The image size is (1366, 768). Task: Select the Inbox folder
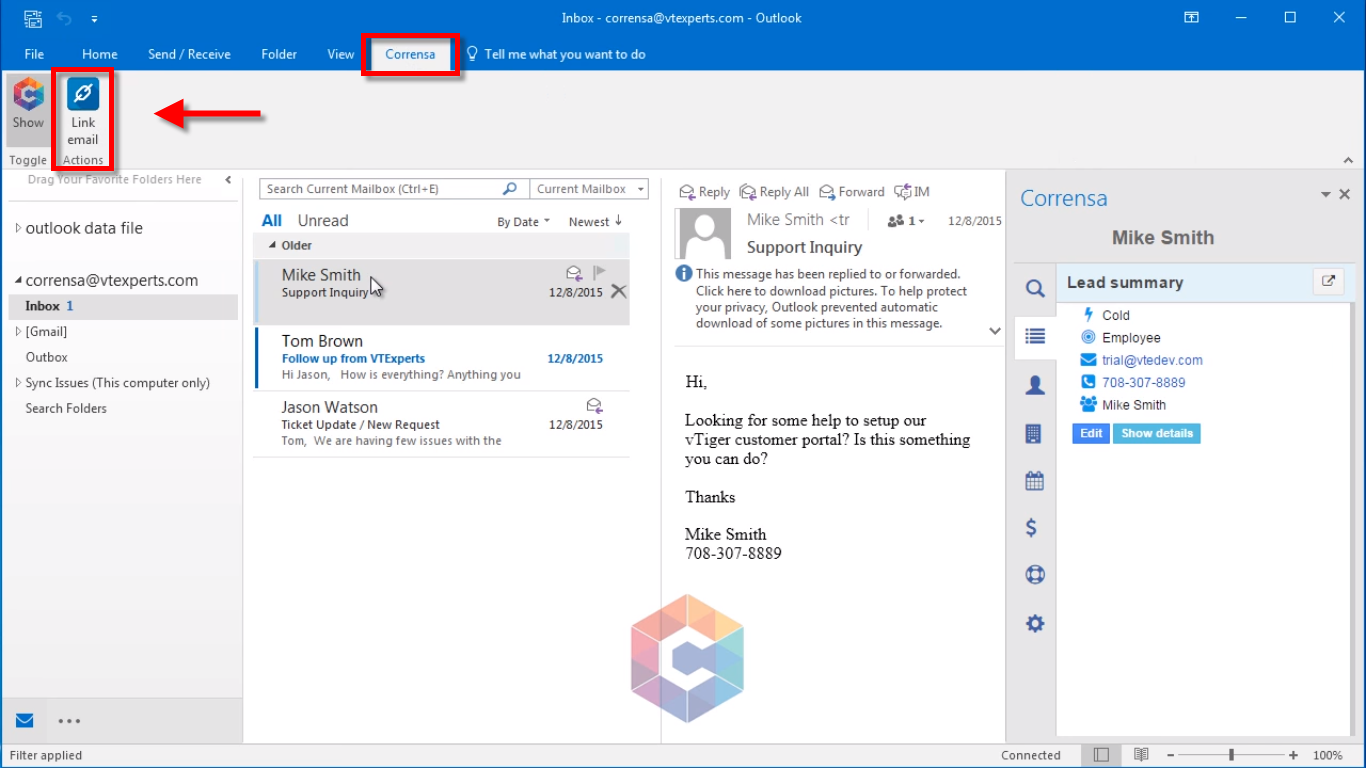pyautogui.click(x=123, y=306)
